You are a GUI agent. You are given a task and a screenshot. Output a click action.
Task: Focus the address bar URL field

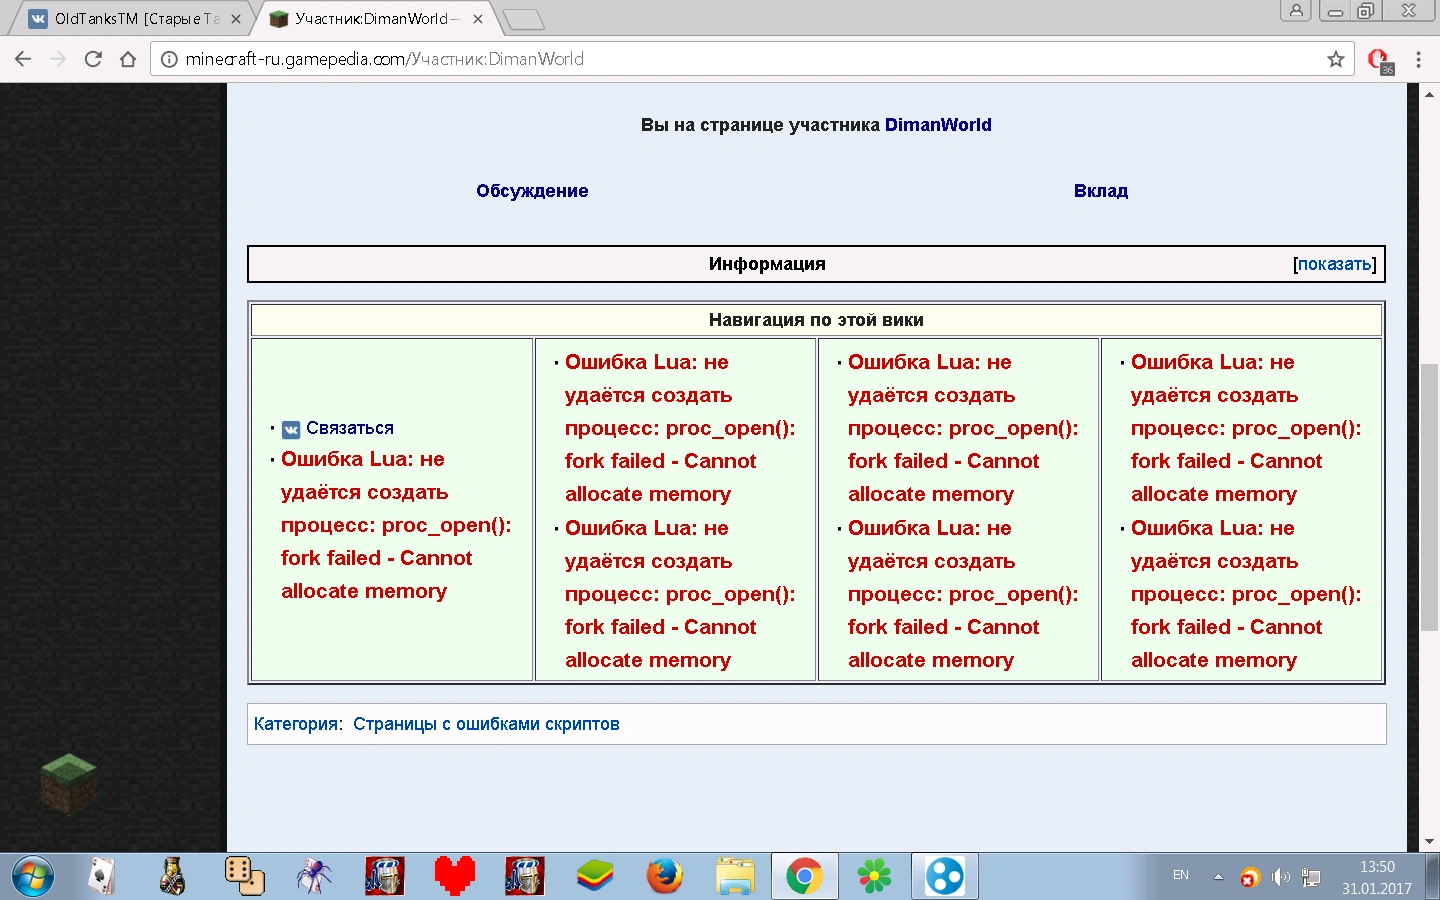tap(750, 59)
